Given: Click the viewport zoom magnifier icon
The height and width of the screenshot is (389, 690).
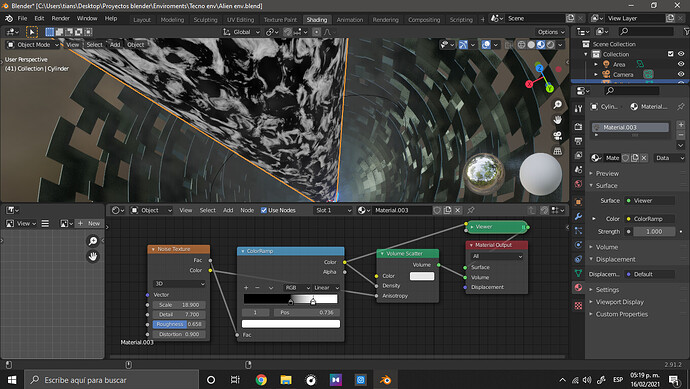Looking at the screenshot, I should [x=558, y=104].
